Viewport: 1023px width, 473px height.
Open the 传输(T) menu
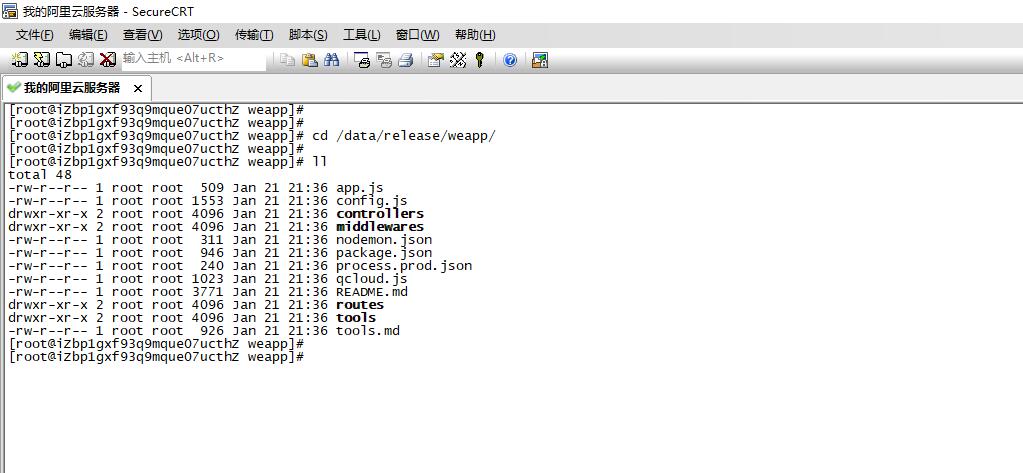254,35
